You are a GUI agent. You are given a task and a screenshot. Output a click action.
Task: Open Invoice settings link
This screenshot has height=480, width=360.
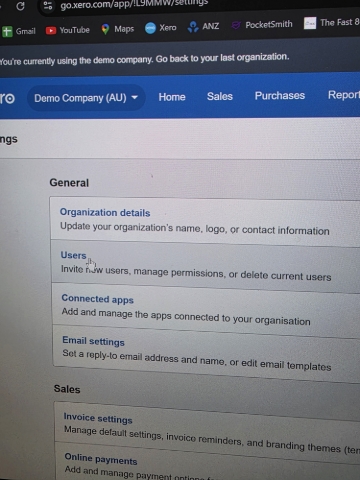click(x=98, y=418)
